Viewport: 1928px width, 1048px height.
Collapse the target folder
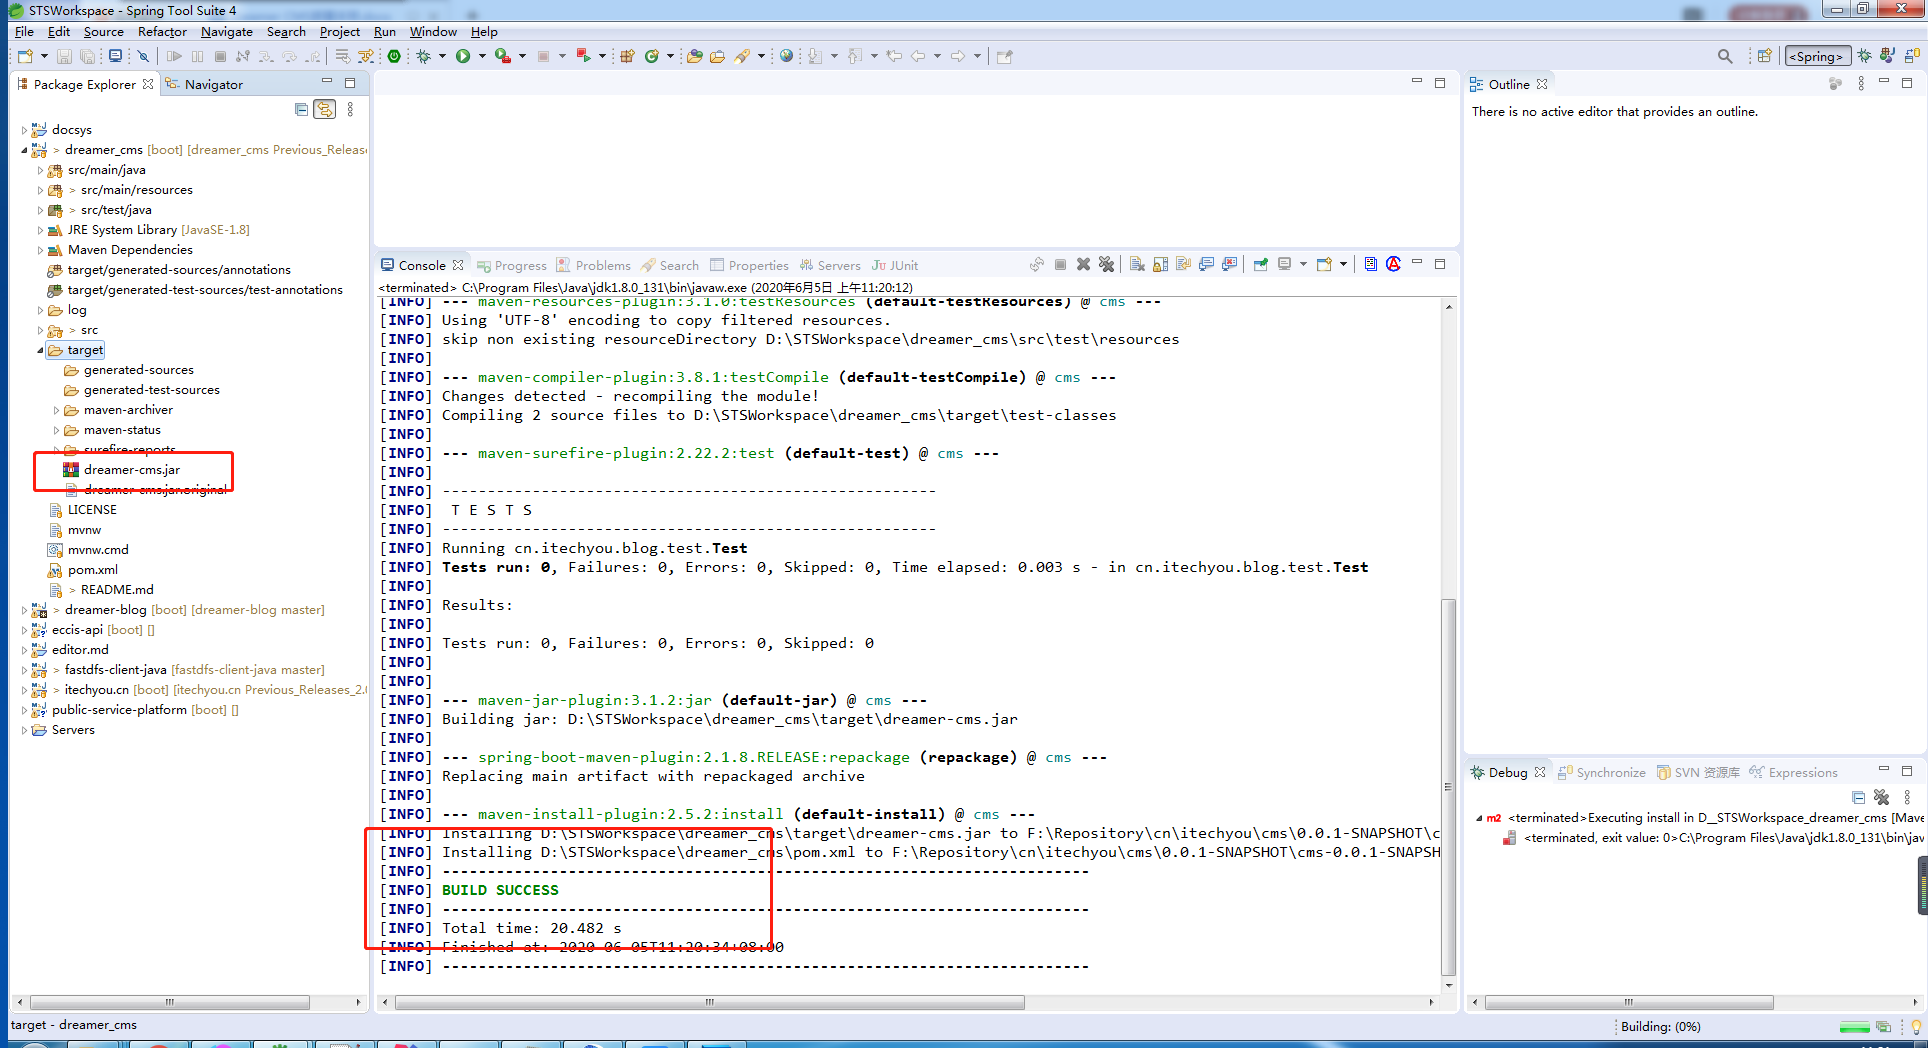click(40, 350)
